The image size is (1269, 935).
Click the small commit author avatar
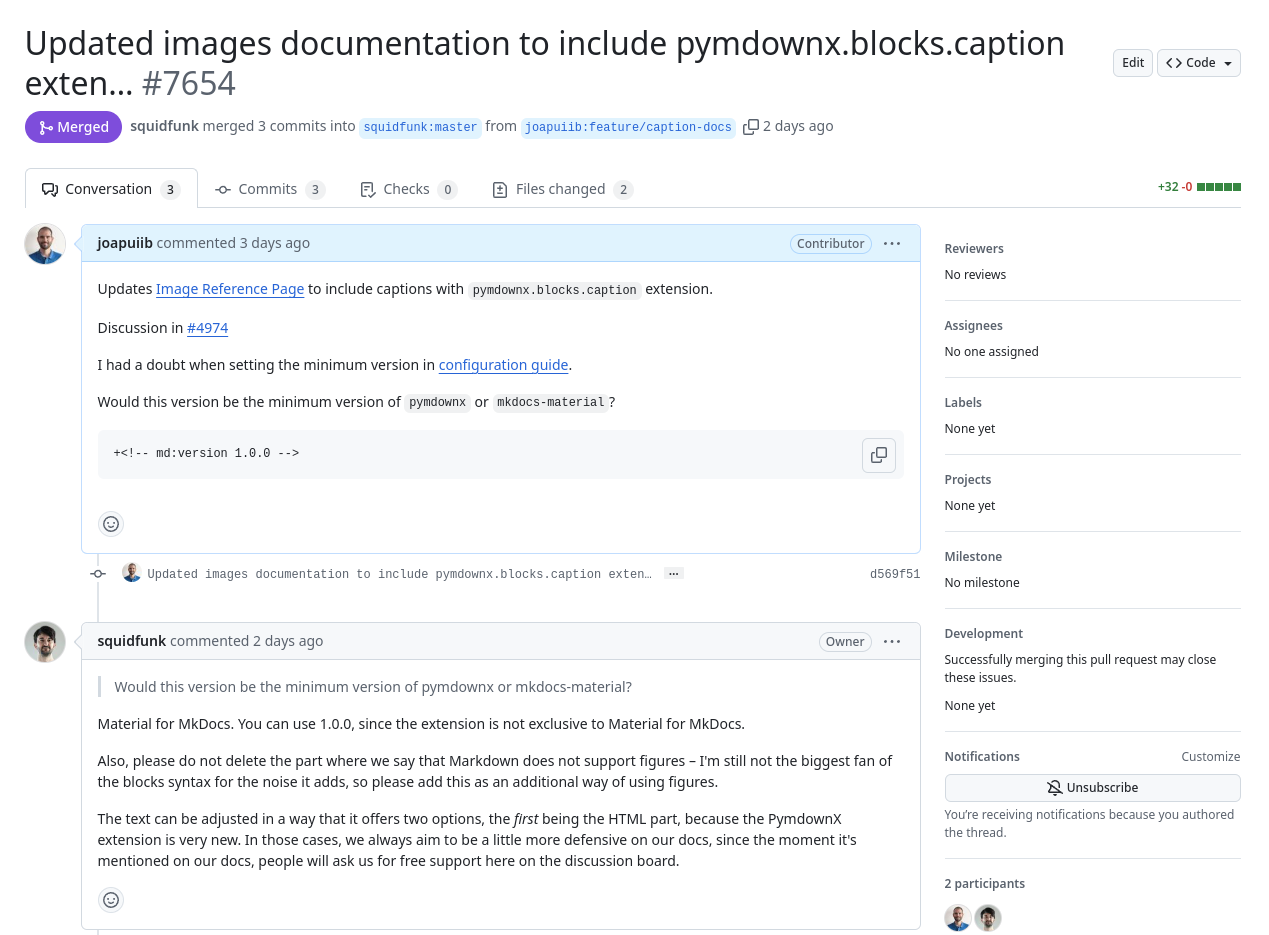pyautogui.click(x=132, y=573)
